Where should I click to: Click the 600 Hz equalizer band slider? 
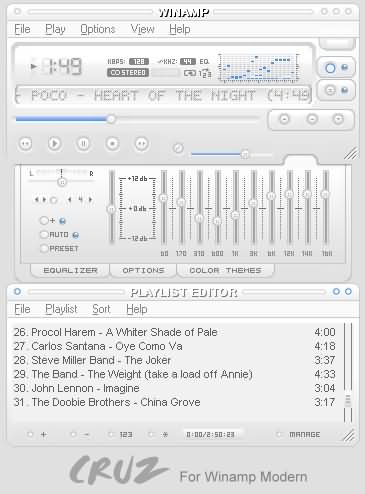coord(218,220)
